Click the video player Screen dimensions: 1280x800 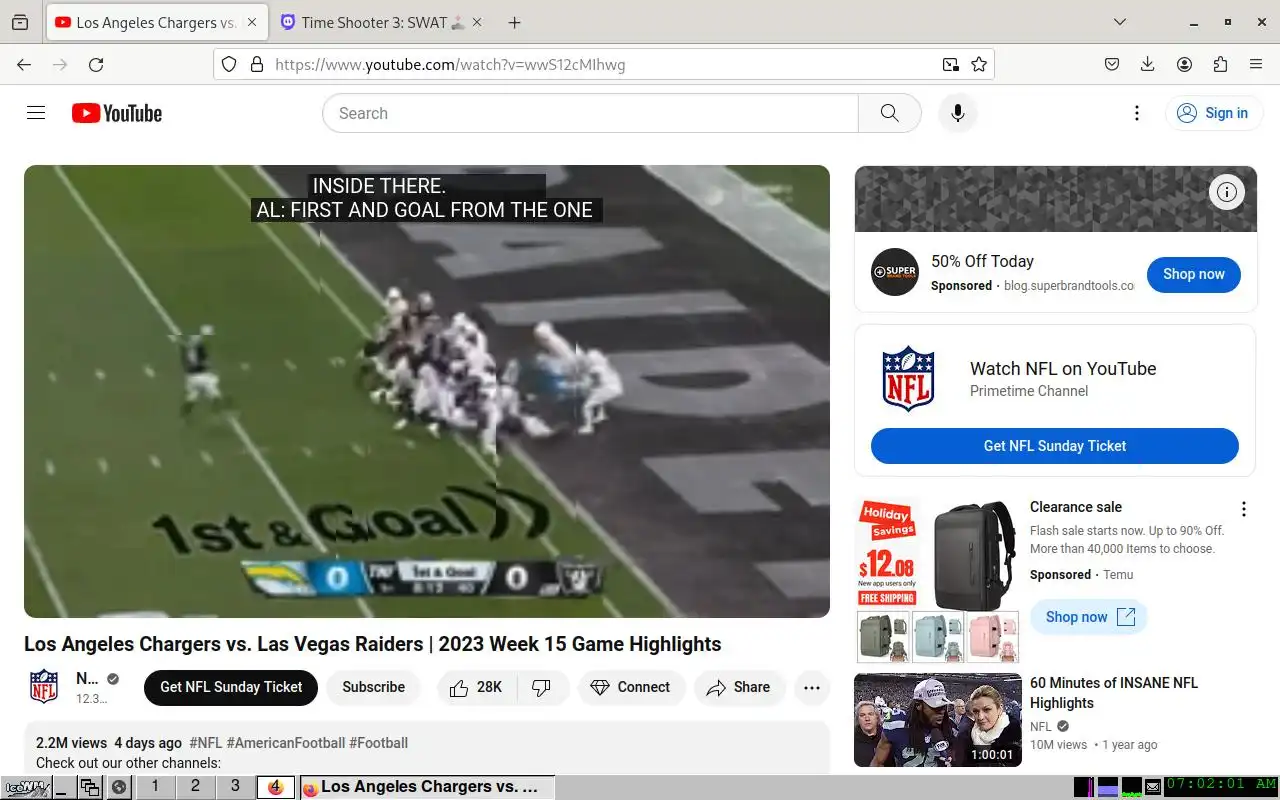pyautogui.click(x=427, y=391)
